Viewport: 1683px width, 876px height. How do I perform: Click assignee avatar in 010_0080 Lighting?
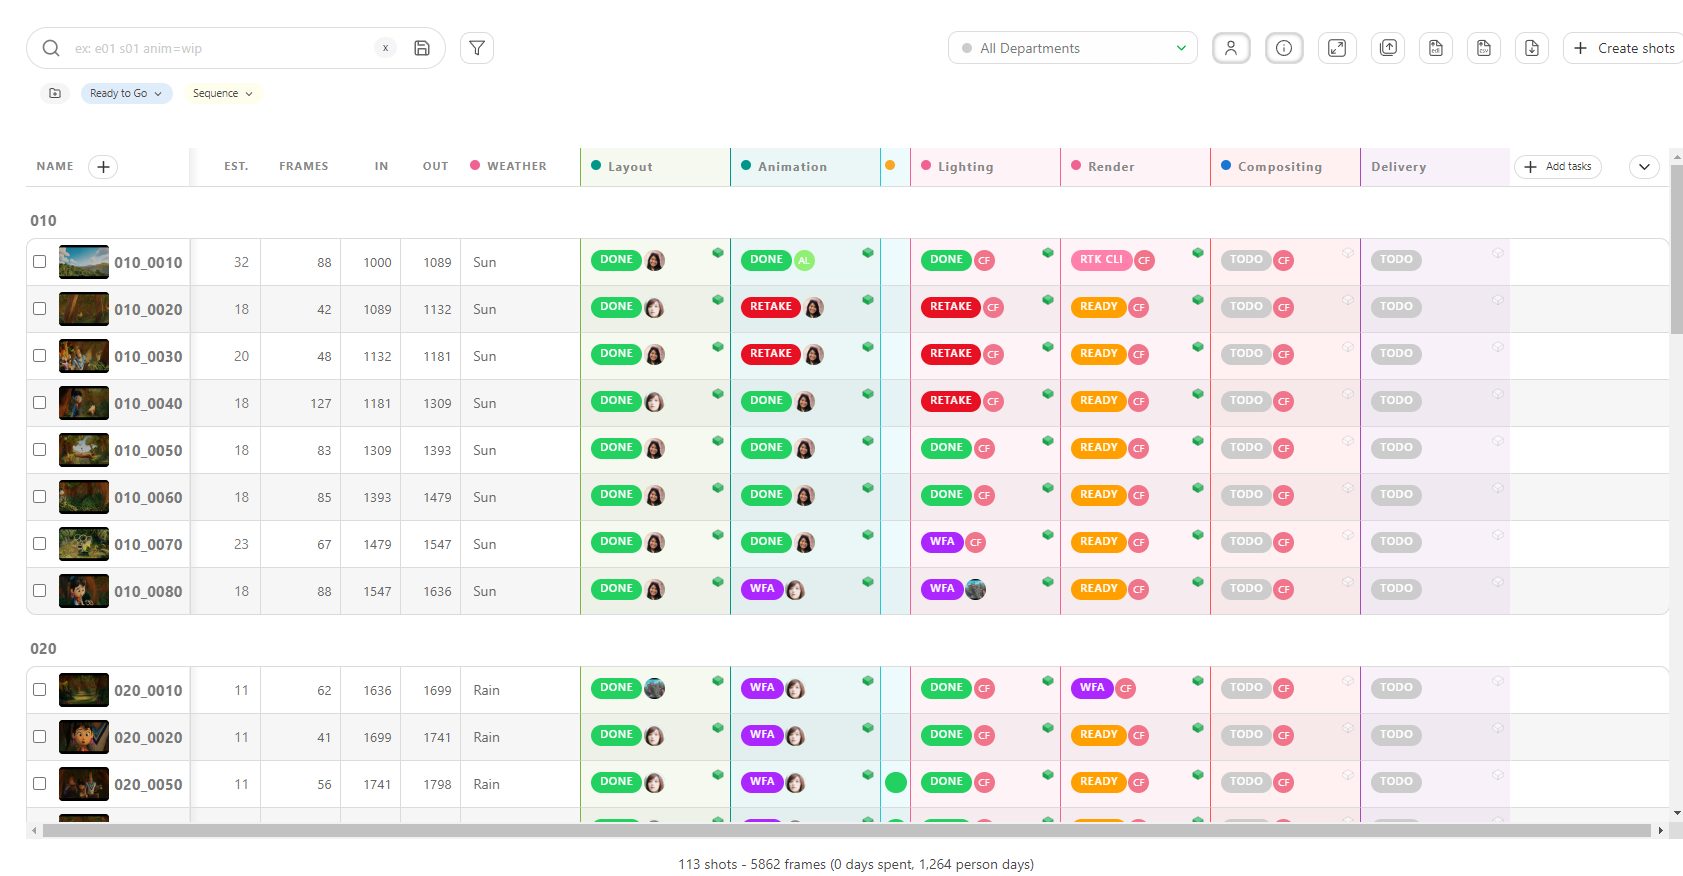(x=975, y=589)
